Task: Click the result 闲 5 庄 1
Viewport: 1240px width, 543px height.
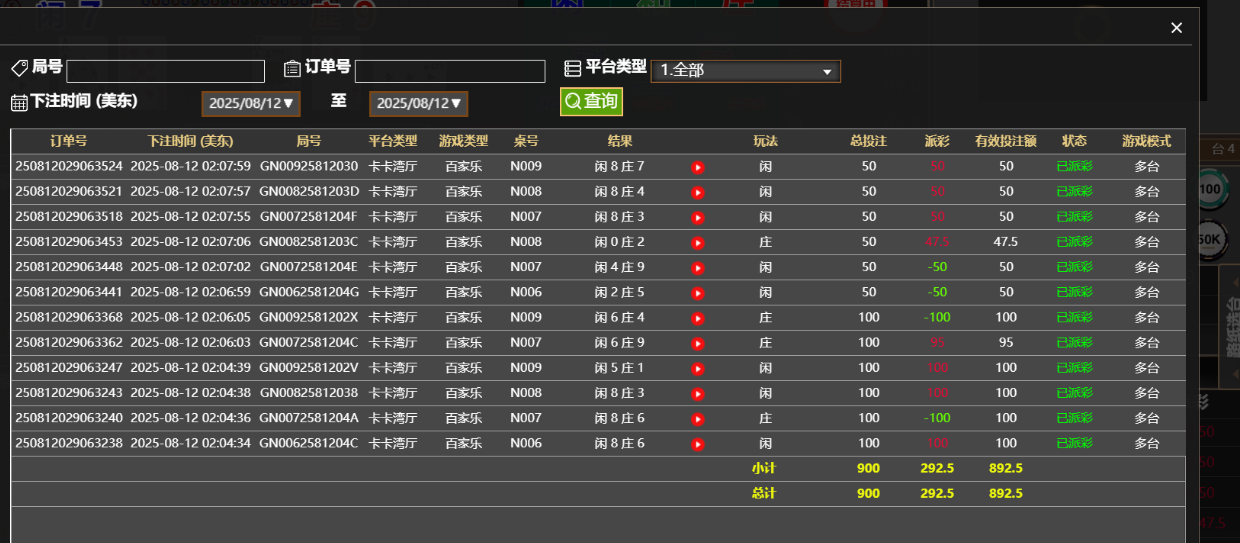Action: click(x=620, y=367)
